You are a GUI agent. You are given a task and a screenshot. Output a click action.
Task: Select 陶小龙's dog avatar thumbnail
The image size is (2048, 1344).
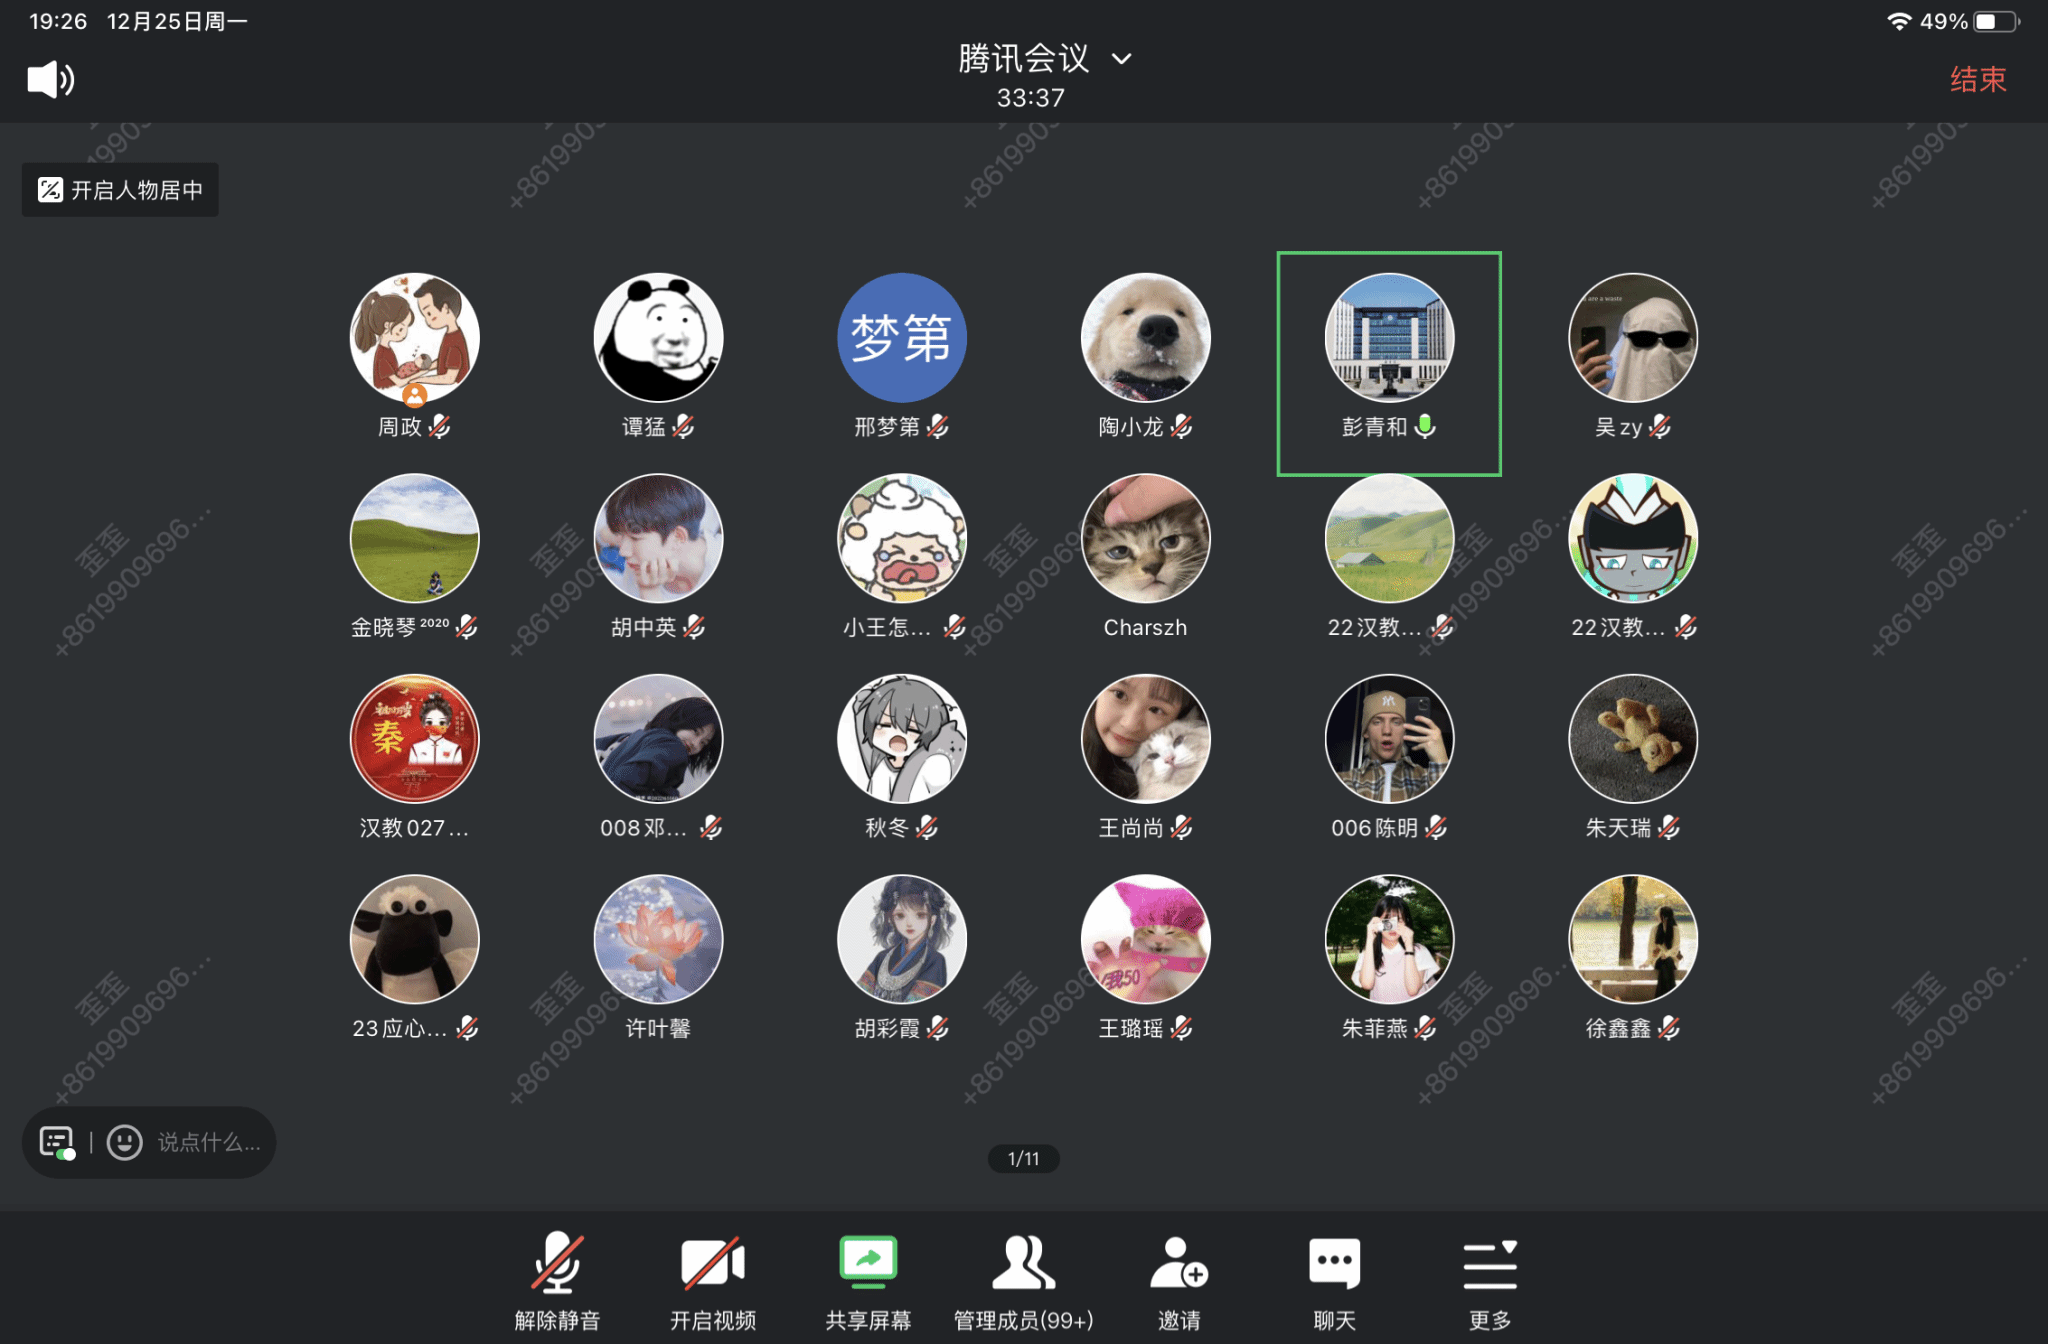tap(1145, 338)
